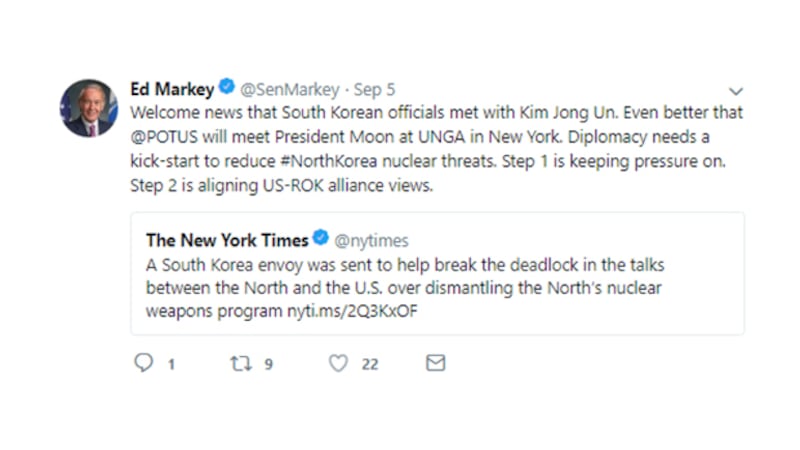Click the Ed Markey display name

tap(173, 88)
